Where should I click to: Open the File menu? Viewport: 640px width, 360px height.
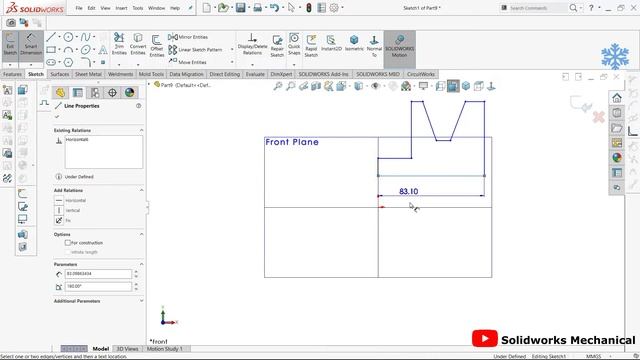pyautogui.click(x=79, y=8)
